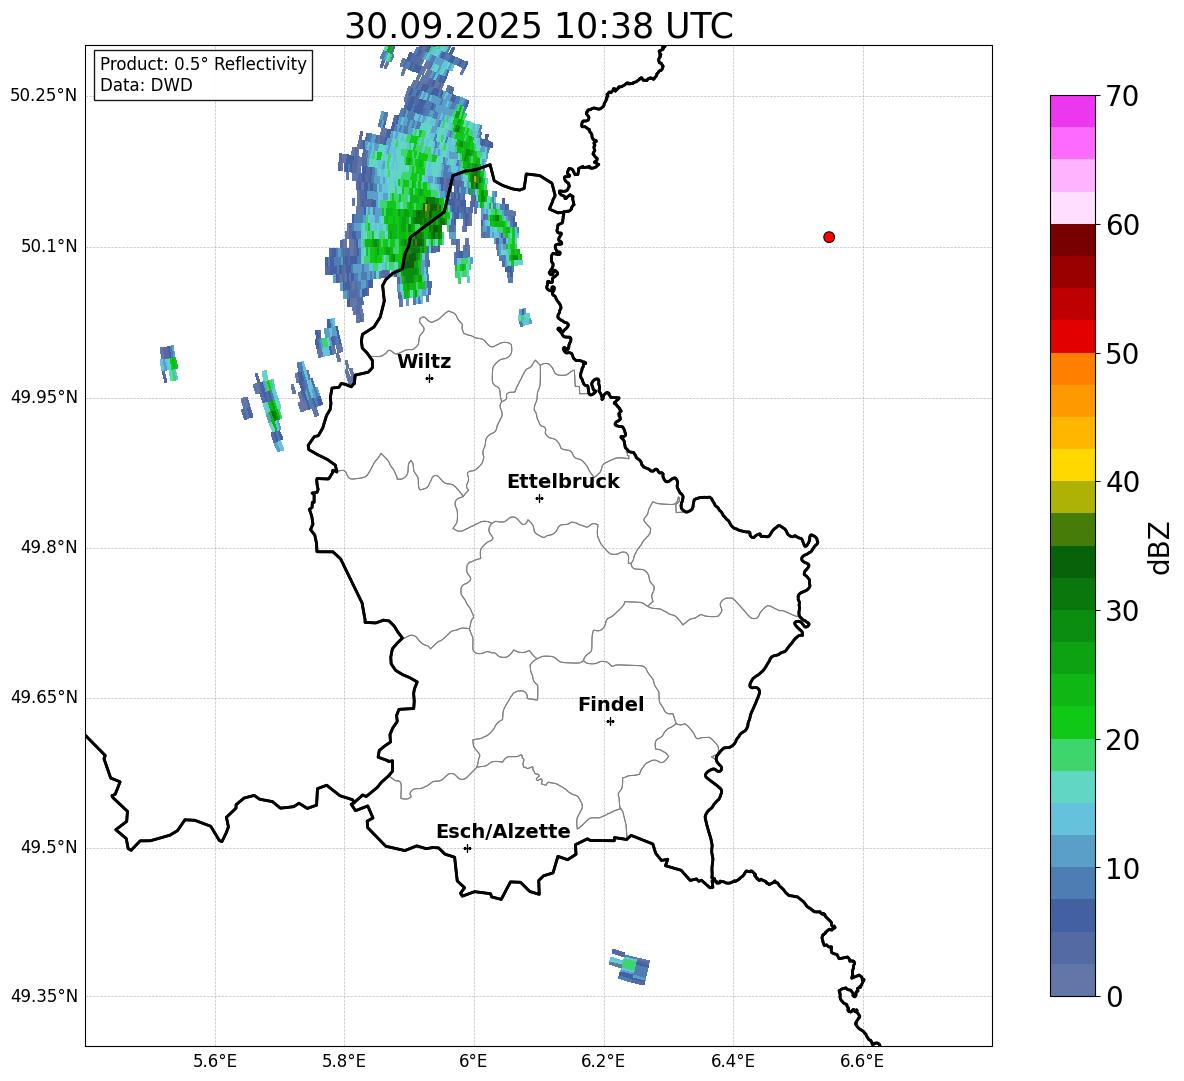This screenshot has height=1081, width=1184.
Task: Click the longitude label 6.4°E
Action: point(732,1061)
